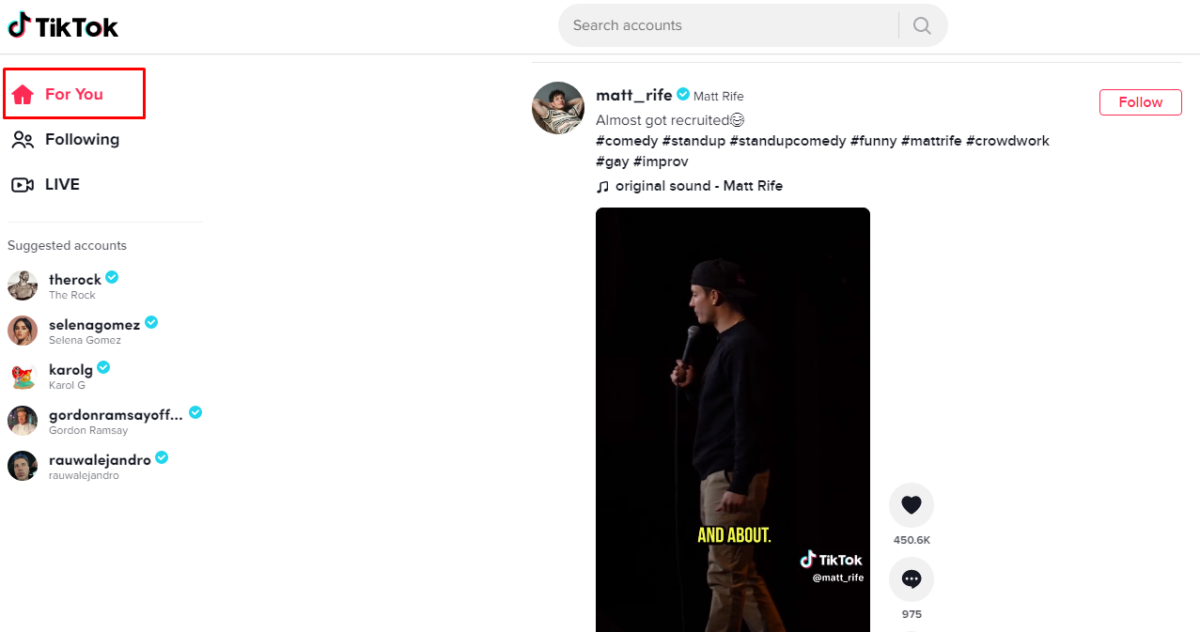The image size is (1200, 632).
Task: Click Selena Gomez's avatar icon
Action: (x=23, y=331)
